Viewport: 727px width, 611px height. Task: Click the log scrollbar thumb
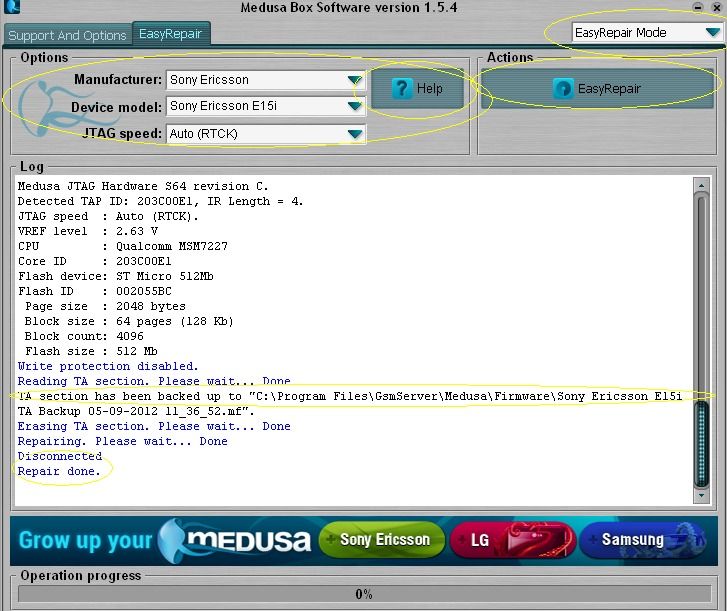(701, 444)
